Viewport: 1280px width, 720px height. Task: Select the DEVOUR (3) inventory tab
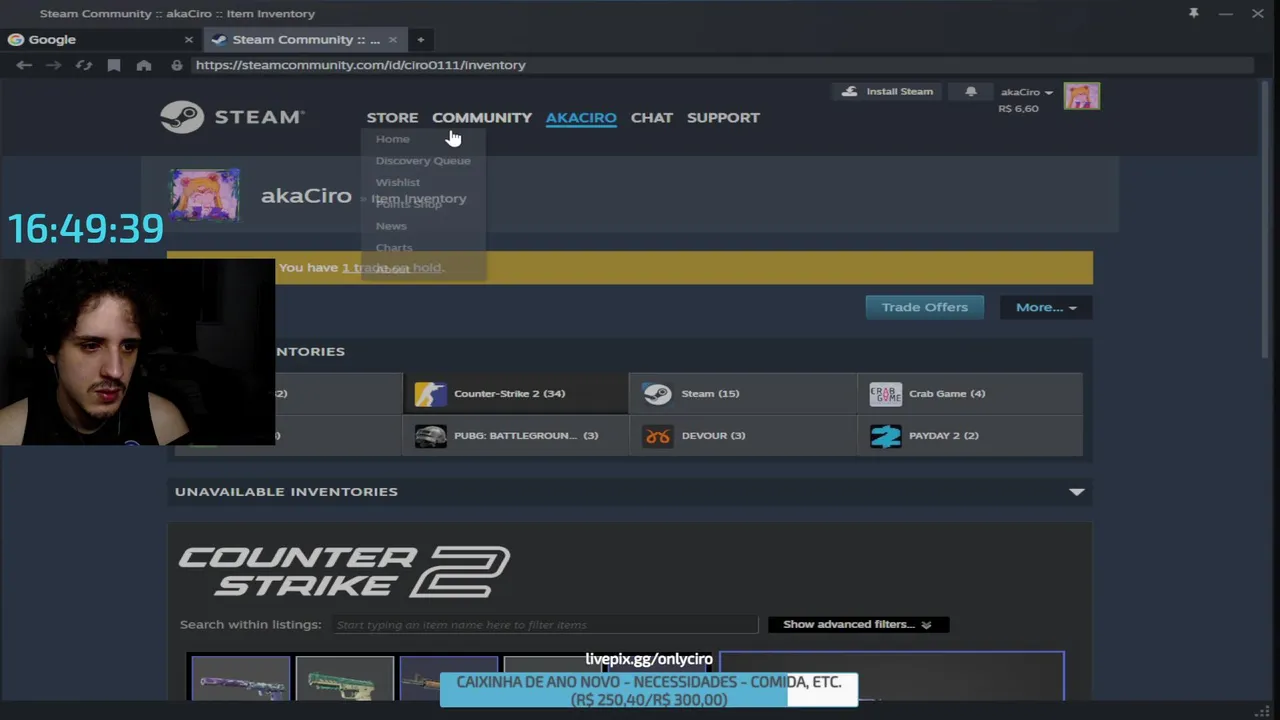742,436
